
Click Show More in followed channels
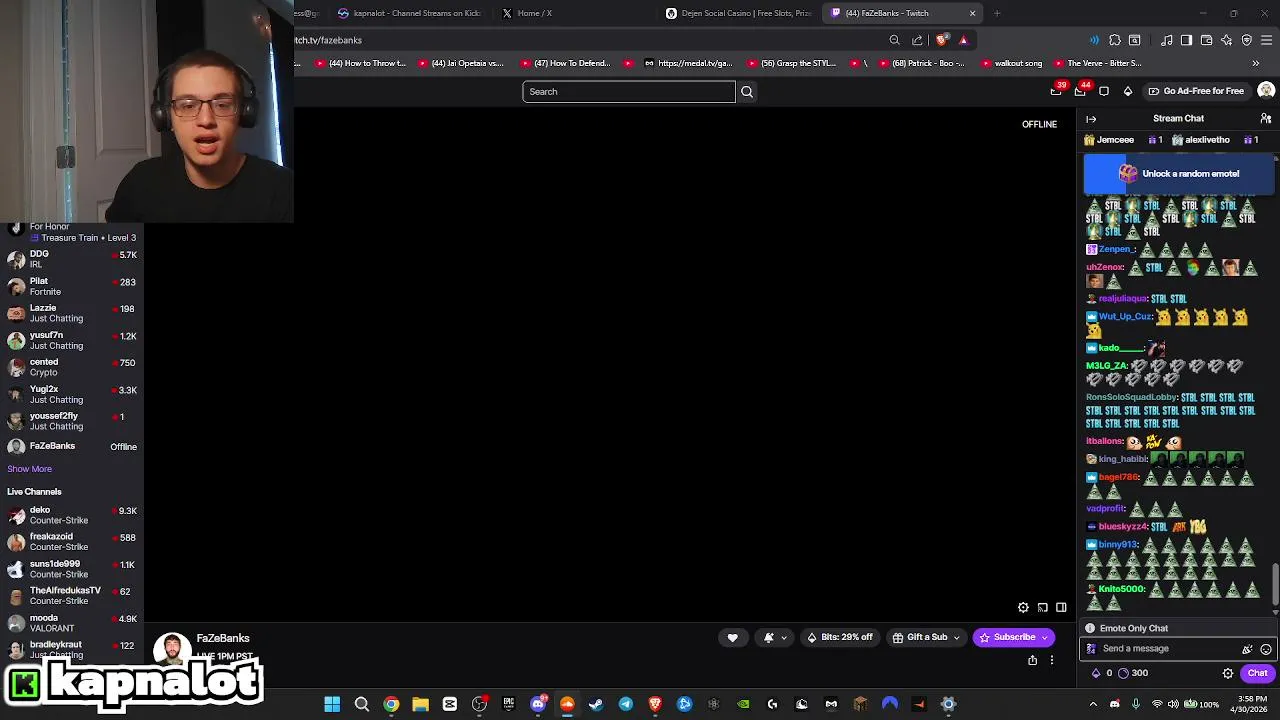tap(29, 469)
